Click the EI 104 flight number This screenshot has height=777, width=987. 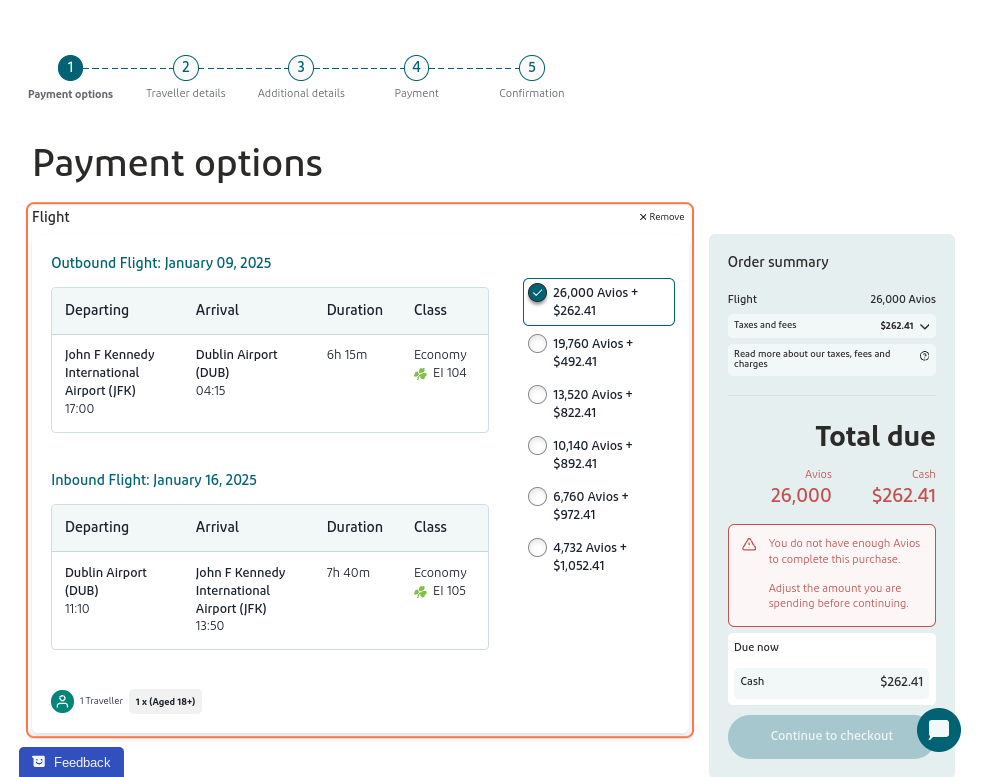click(449, 373)
